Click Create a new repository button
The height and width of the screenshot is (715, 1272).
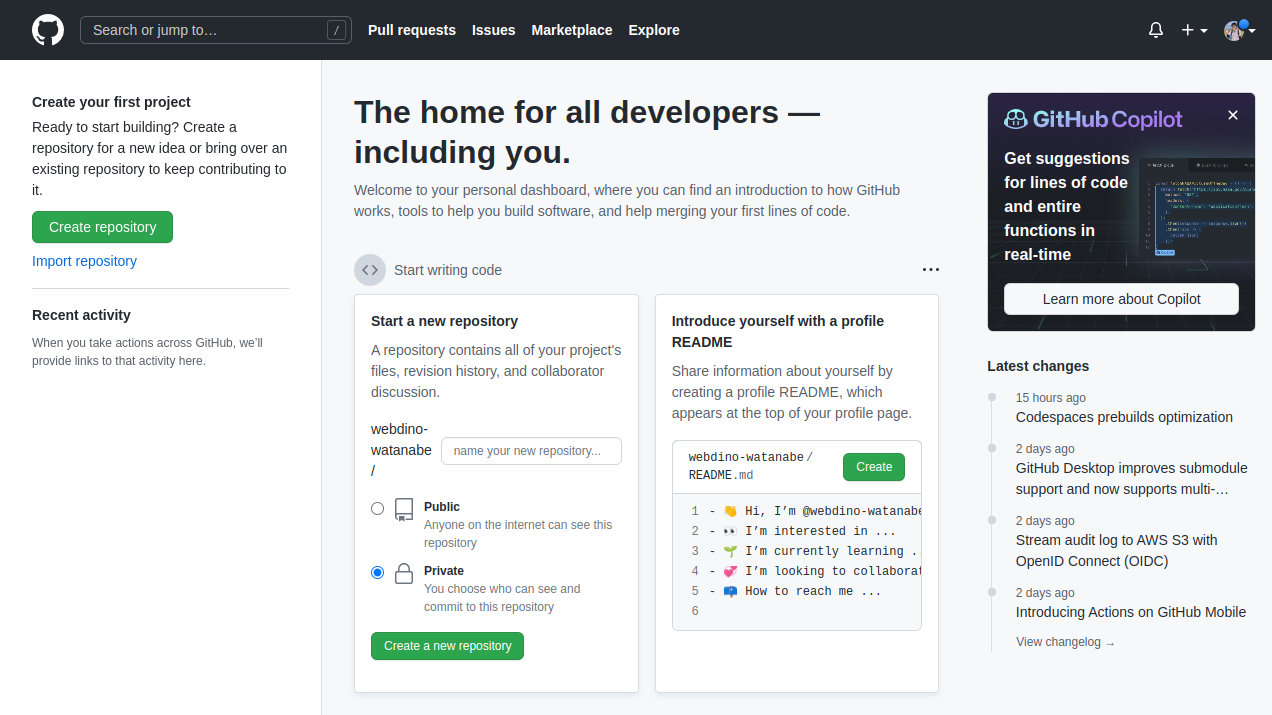click(447, 646)
